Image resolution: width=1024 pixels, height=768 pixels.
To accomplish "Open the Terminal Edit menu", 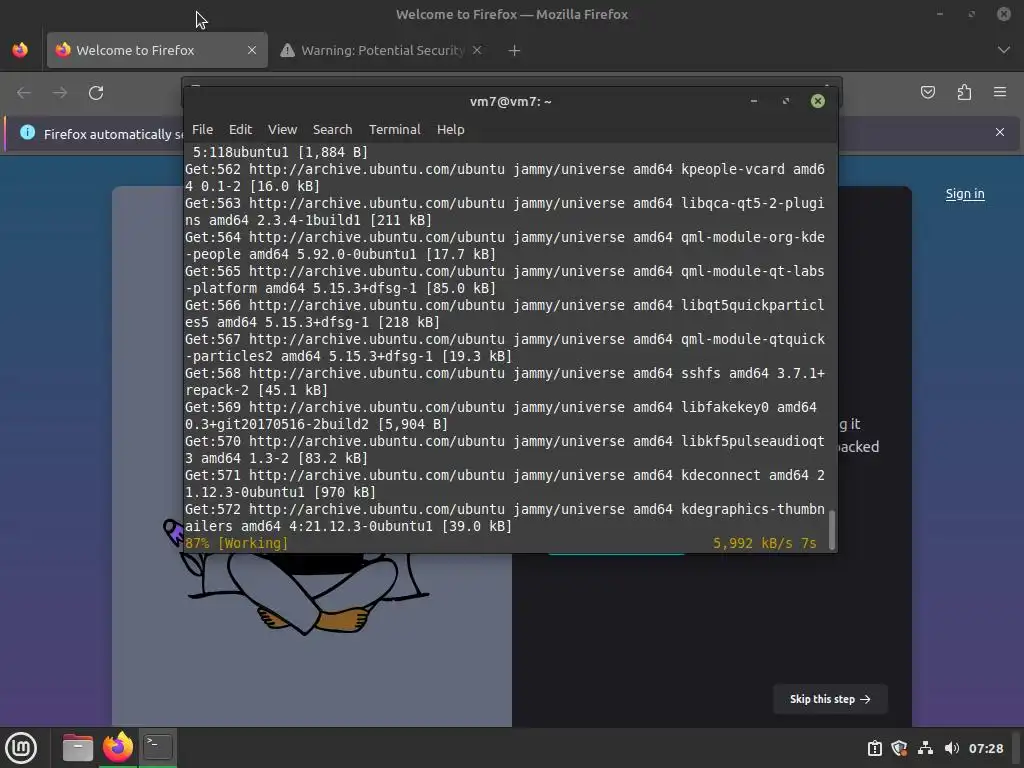I will (x=240, y=129).
